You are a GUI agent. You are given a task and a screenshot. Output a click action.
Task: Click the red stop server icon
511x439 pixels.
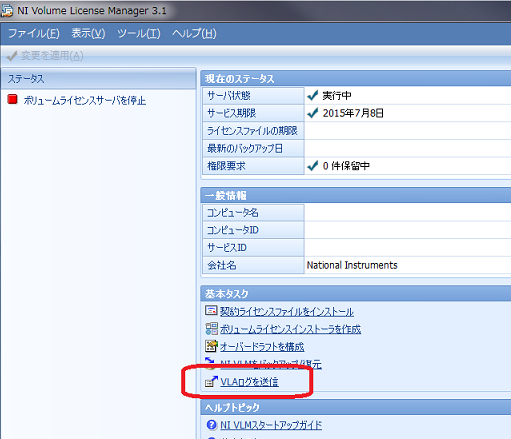tap(12, 99)
